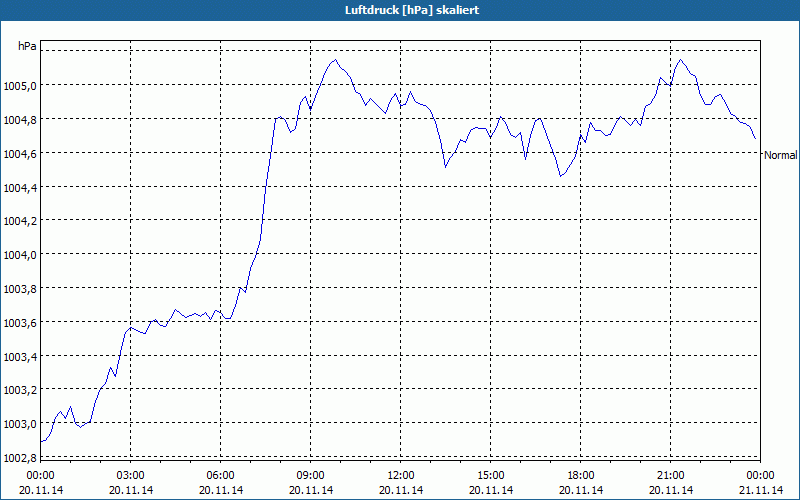The image size is (800, 500).
Task: Click the 15:00 time label
Action: pyautogui.click(x=491, y=476)
